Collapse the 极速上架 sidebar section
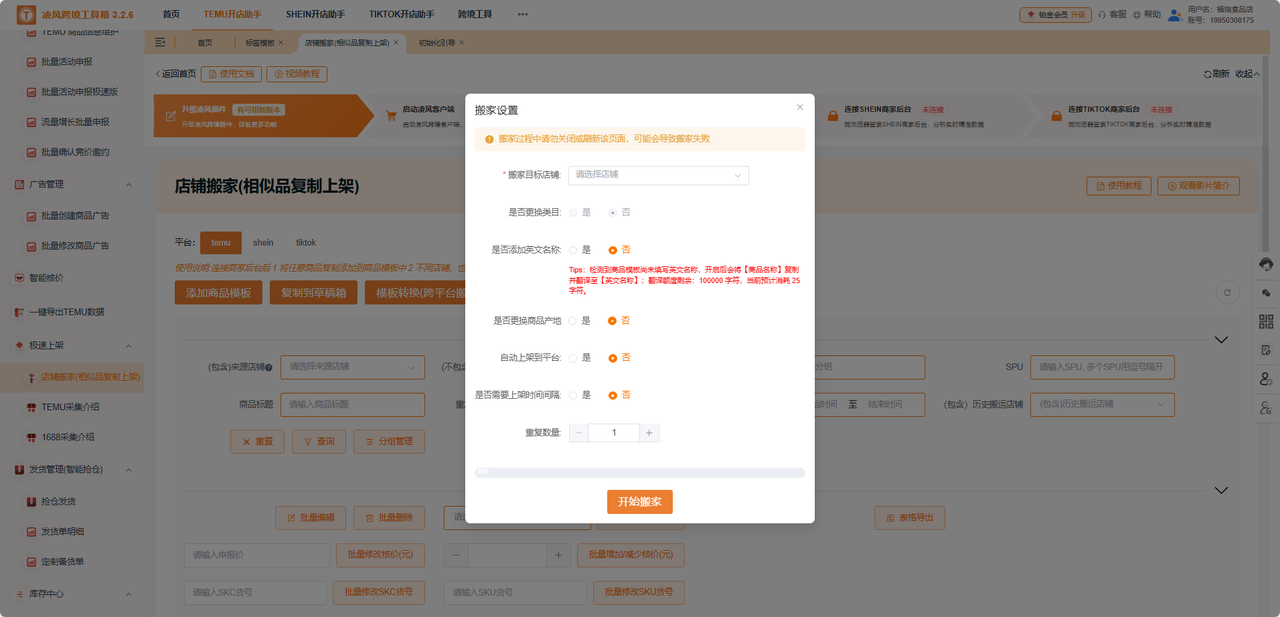 click(x=128, y=347)
